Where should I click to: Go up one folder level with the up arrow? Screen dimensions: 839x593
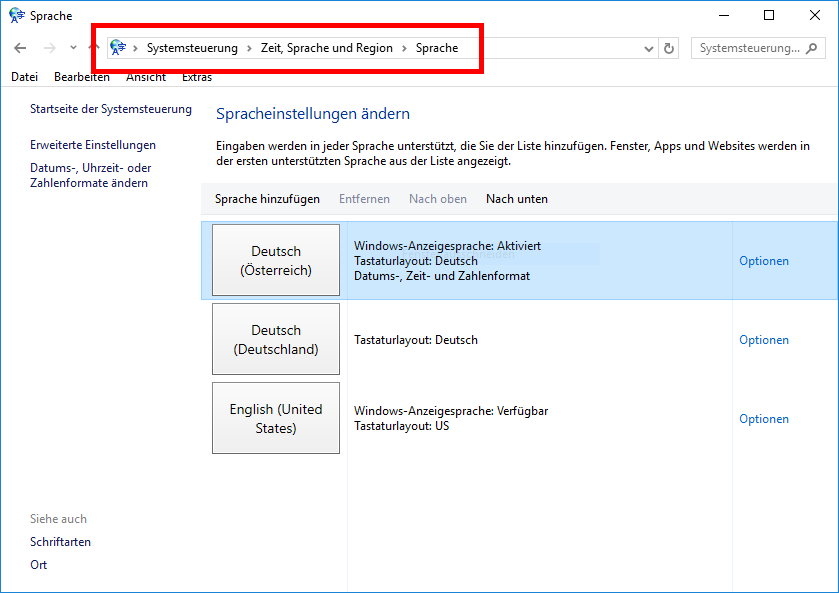[93, 47]
